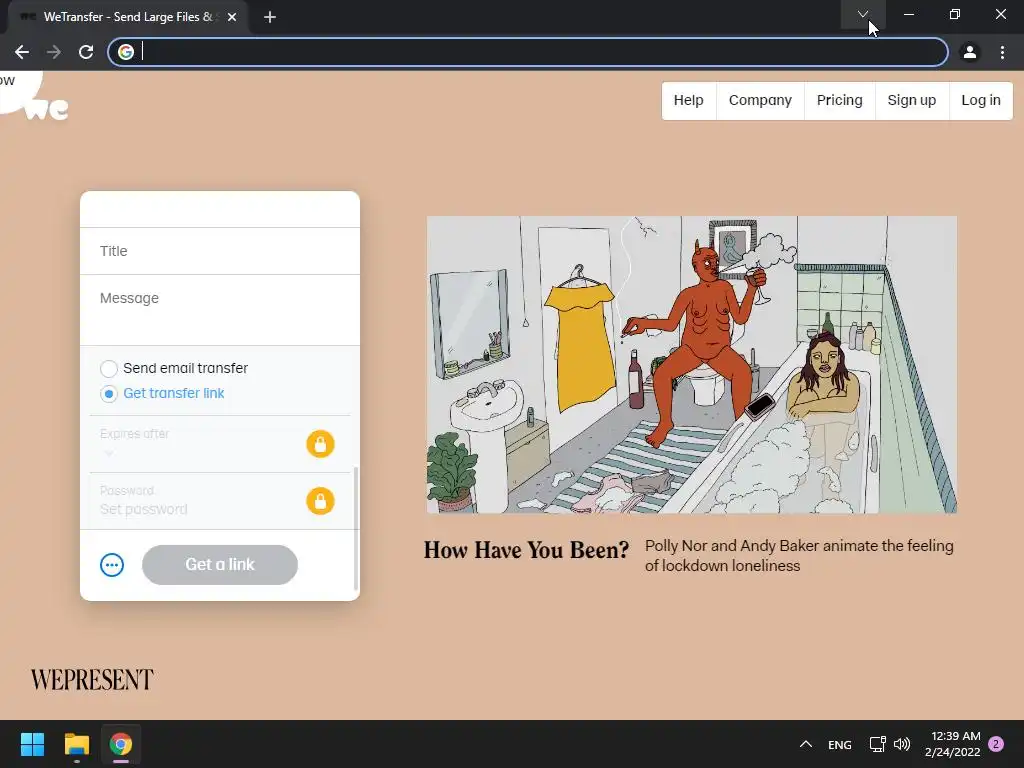Click the Chrome icon in the taskbar
Screen dimensions: 1024x768
(x=121, y=744)
